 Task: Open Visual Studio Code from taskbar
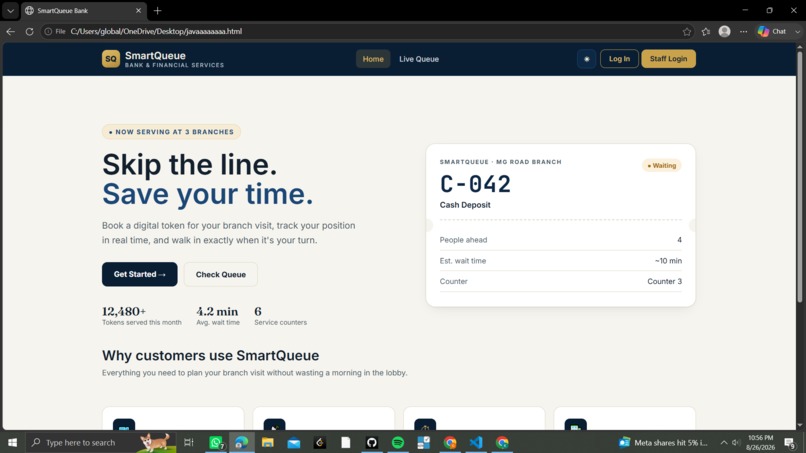coord(476,442)
